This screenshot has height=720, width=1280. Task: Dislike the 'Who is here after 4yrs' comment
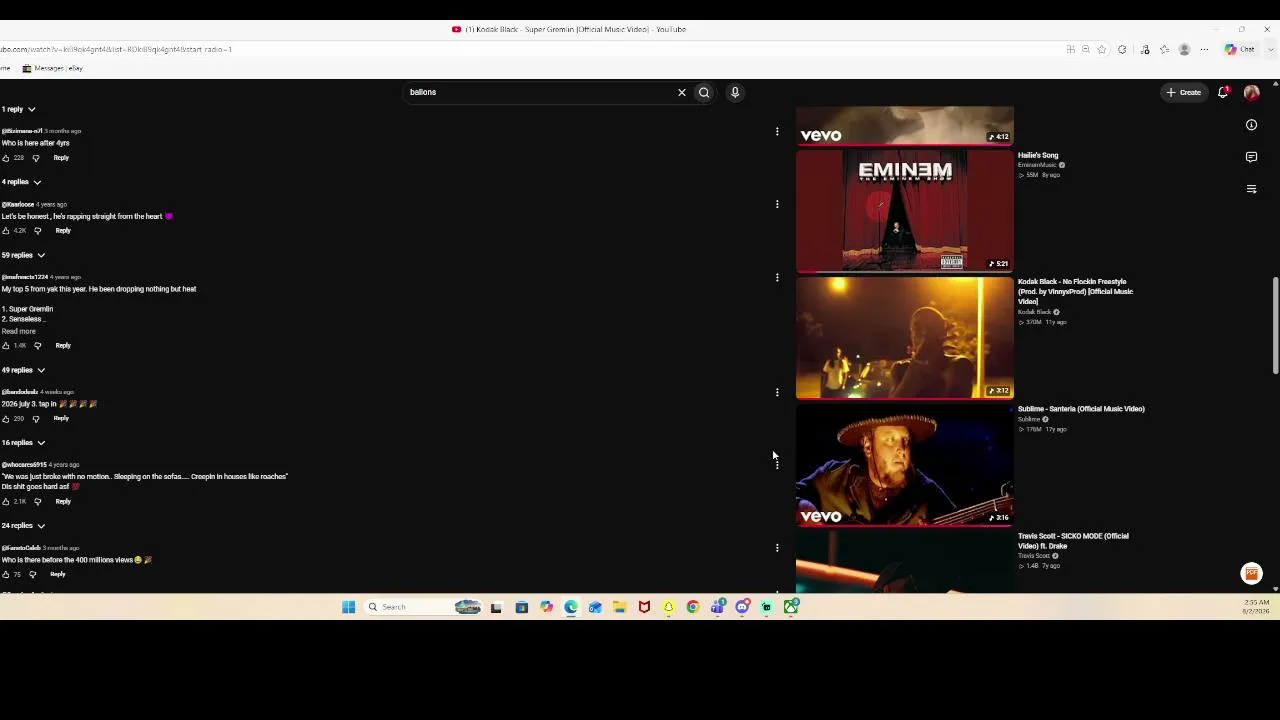pos(36,158)
